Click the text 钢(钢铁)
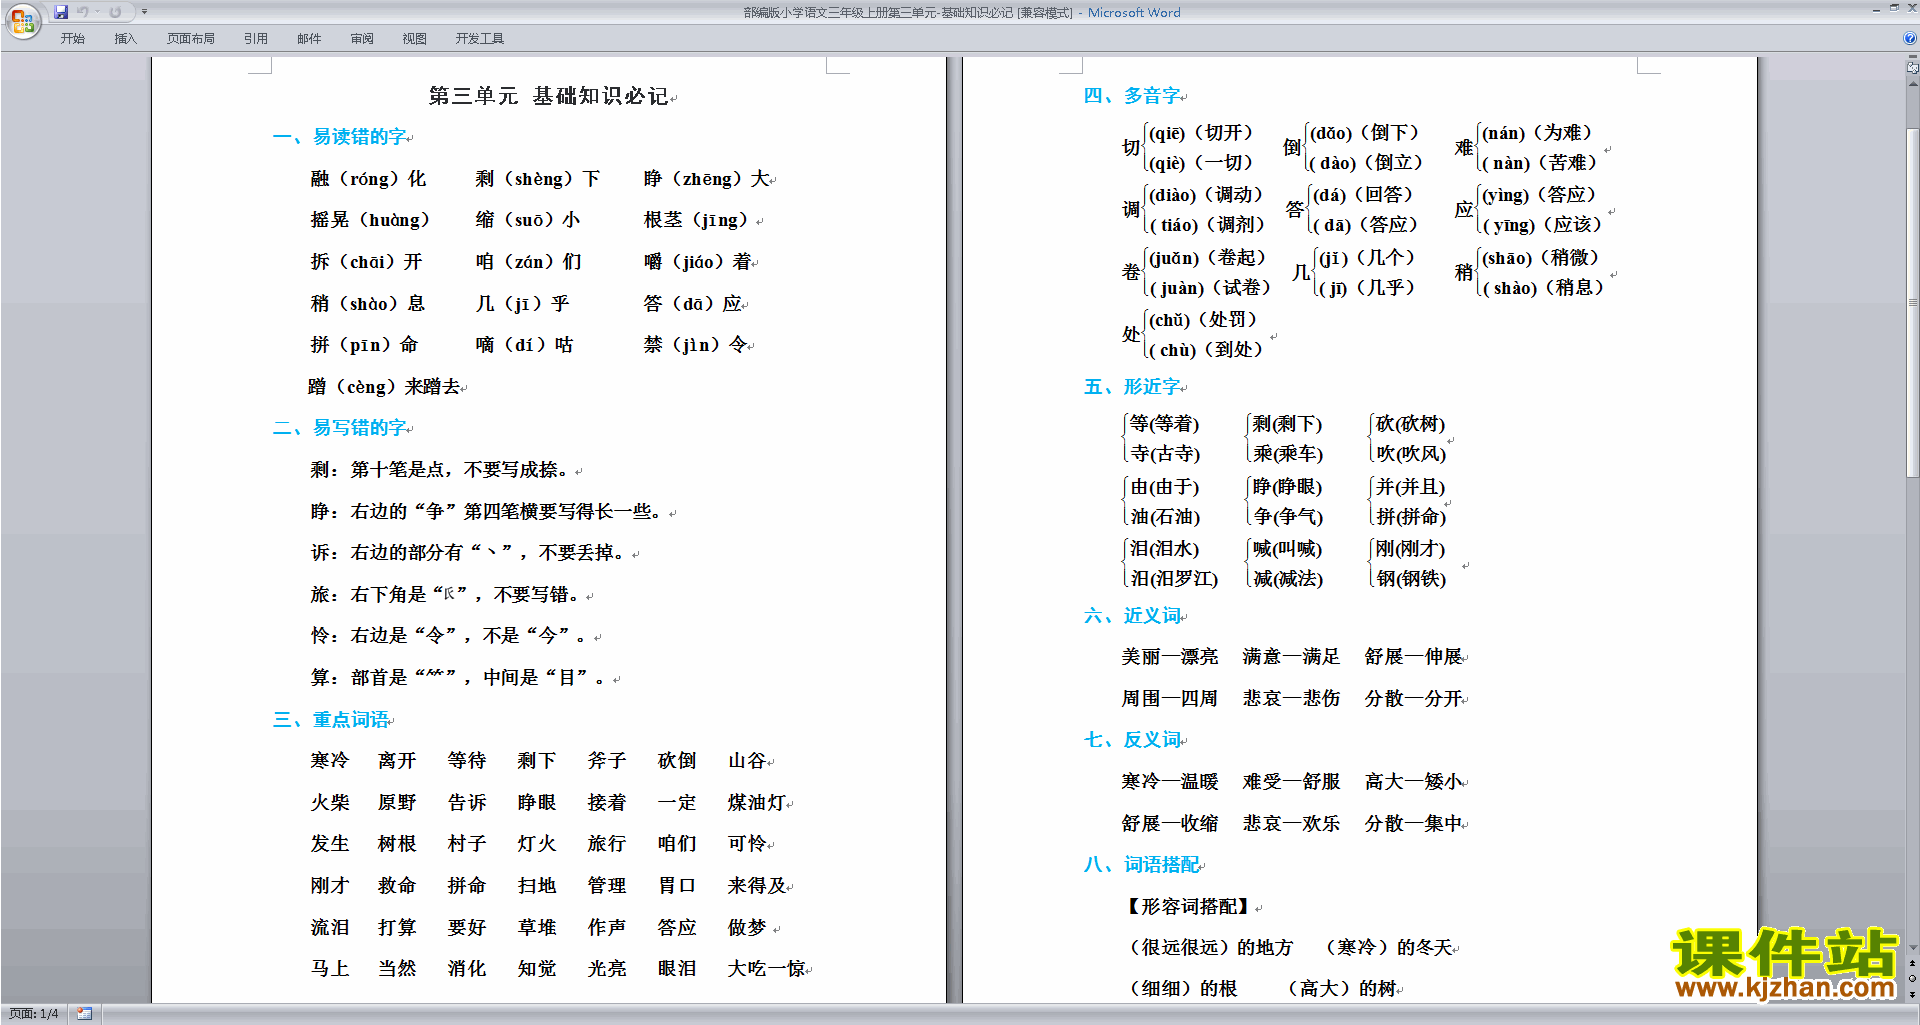 click(1411, 579)
